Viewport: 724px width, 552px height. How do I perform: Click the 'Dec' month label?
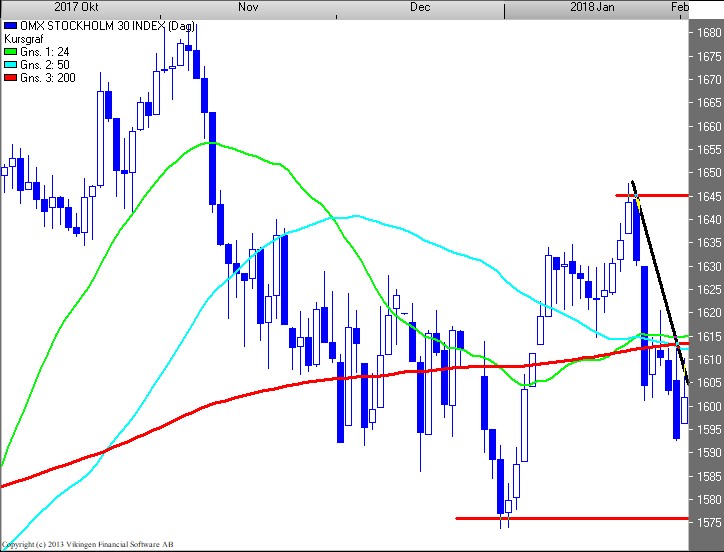point(420,7)
